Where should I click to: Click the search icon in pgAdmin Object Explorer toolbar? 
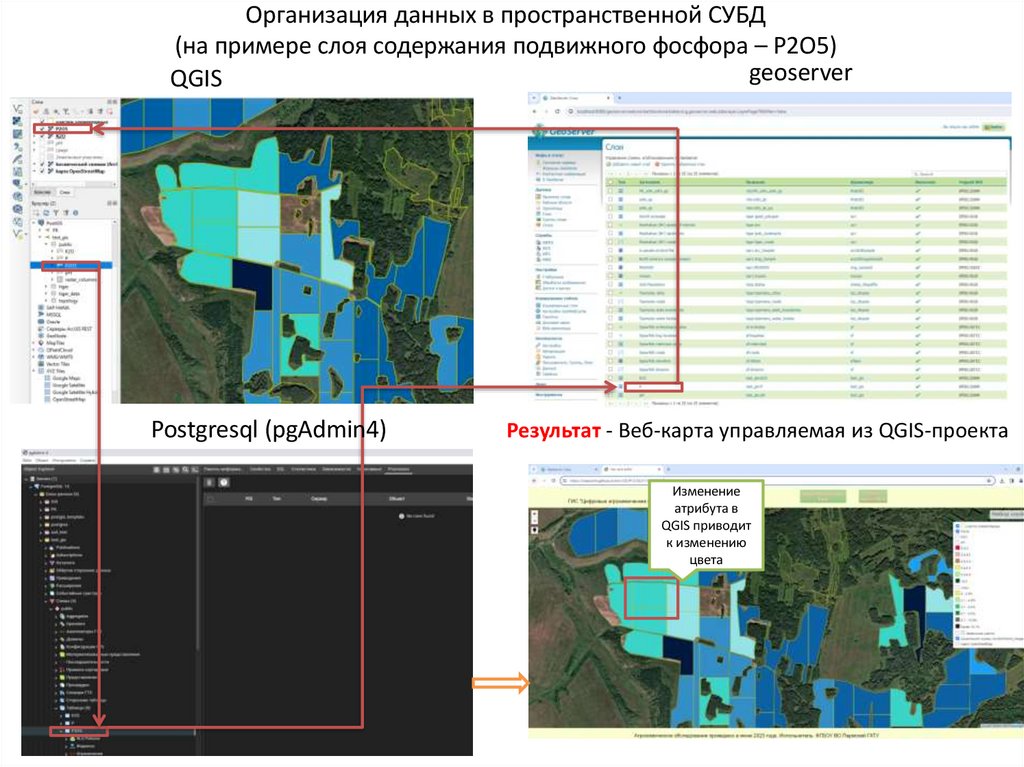click(x=185, y=469)
